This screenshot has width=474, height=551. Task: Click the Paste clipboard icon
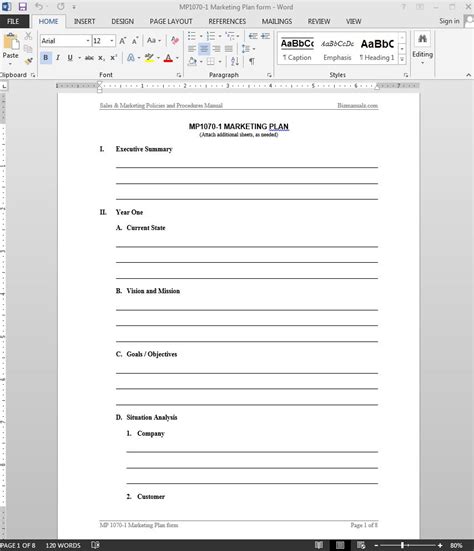(11, 41)
